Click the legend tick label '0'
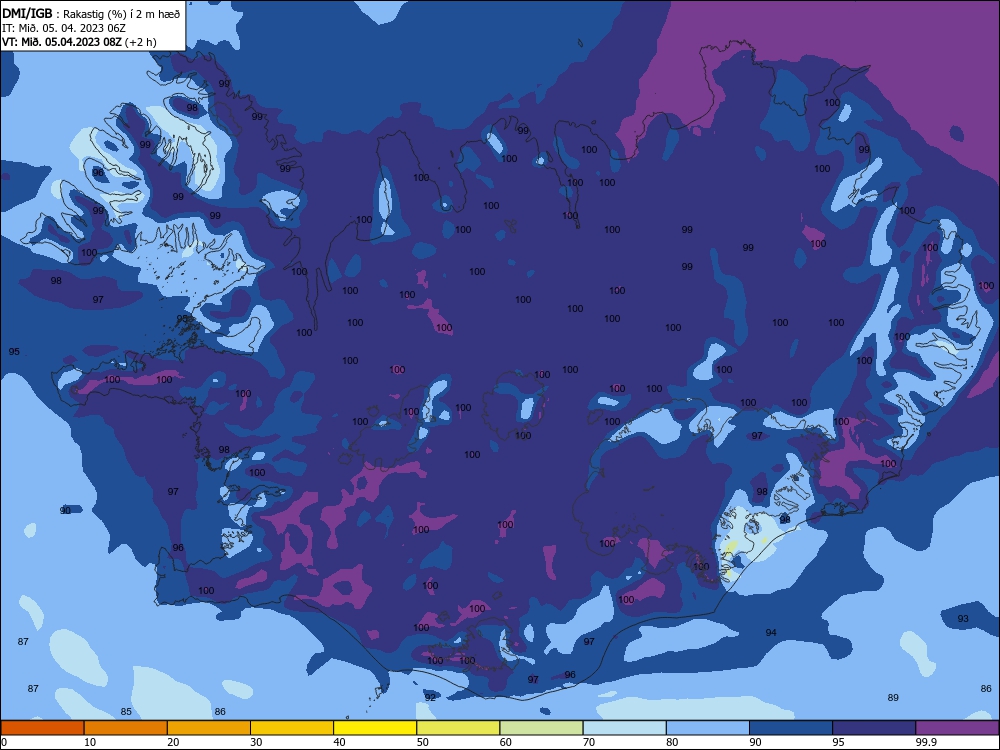This screenshot has width=1000, height=750. coord(4,742)
